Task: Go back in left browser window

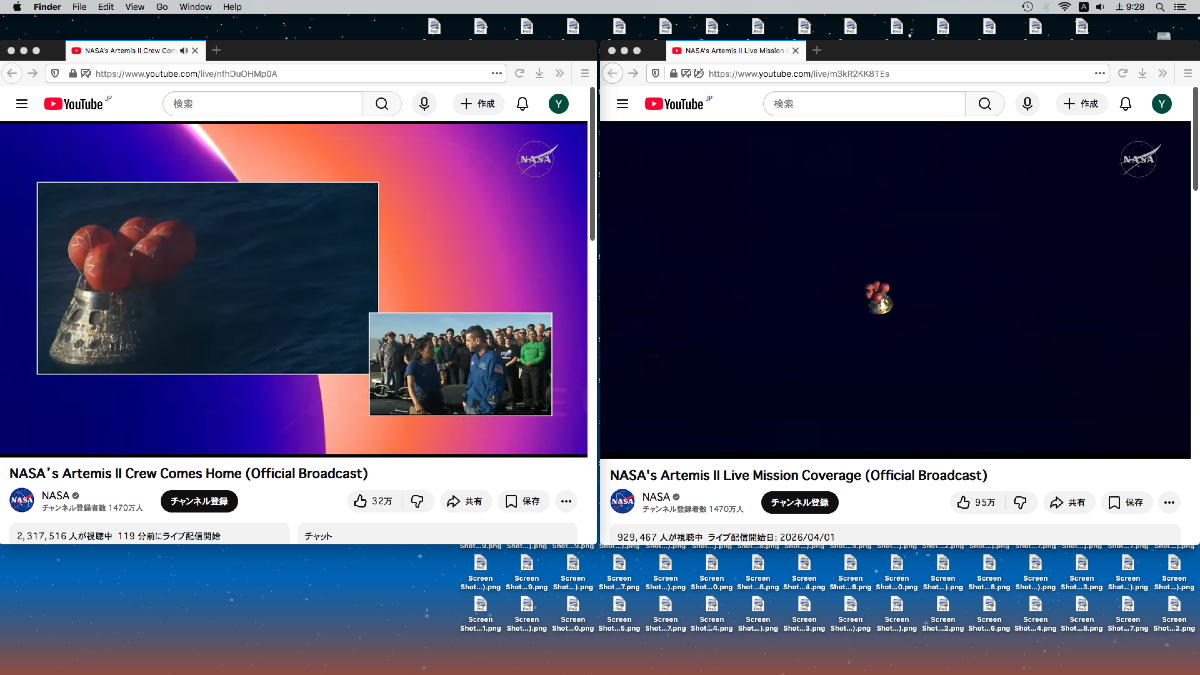Action: tap(13, 73)
